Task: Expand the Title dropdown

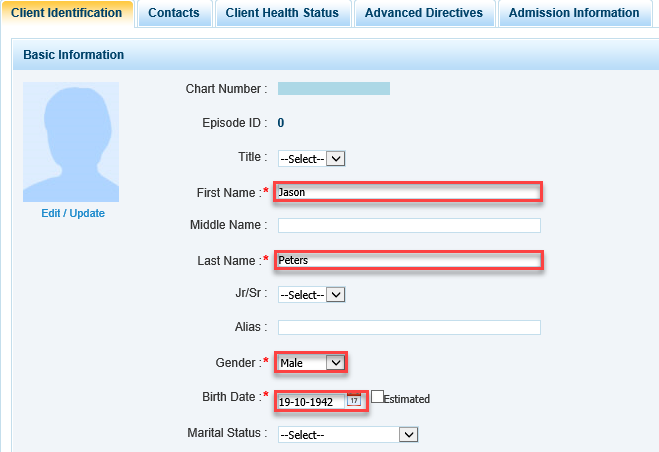Action: coord(311,158)
